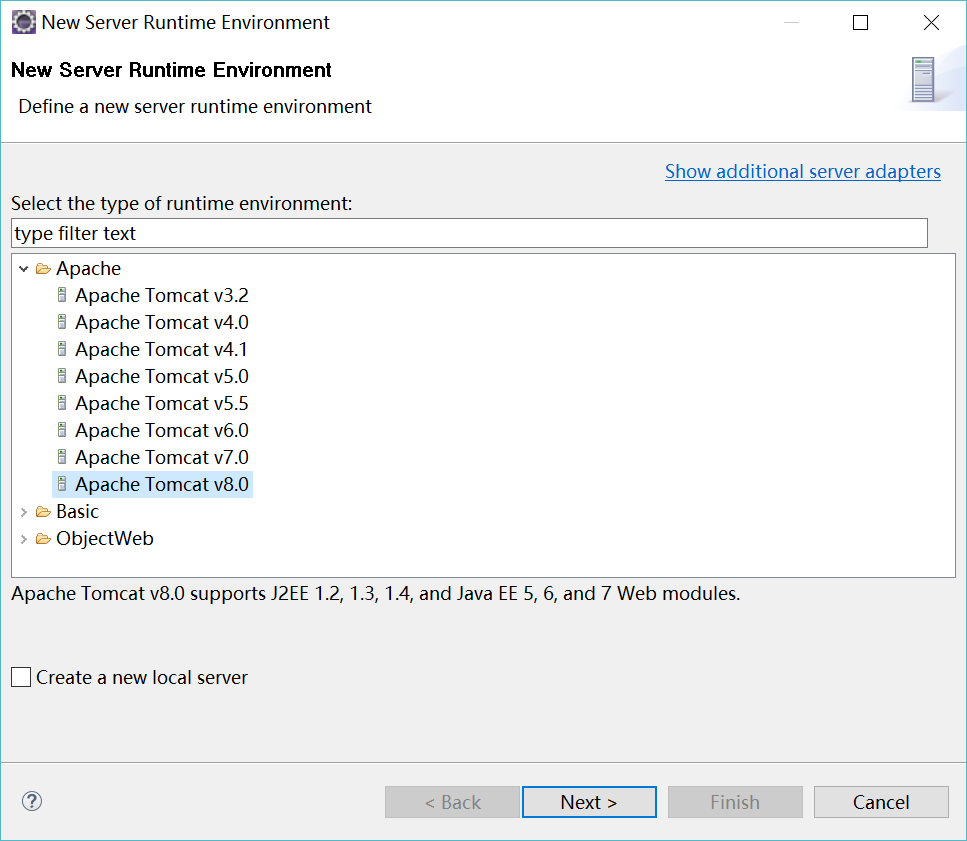This screenshot has height=841, width=967.
Task: Select Apache Tomcat v8.0 runtime
Action: [162, 485]
